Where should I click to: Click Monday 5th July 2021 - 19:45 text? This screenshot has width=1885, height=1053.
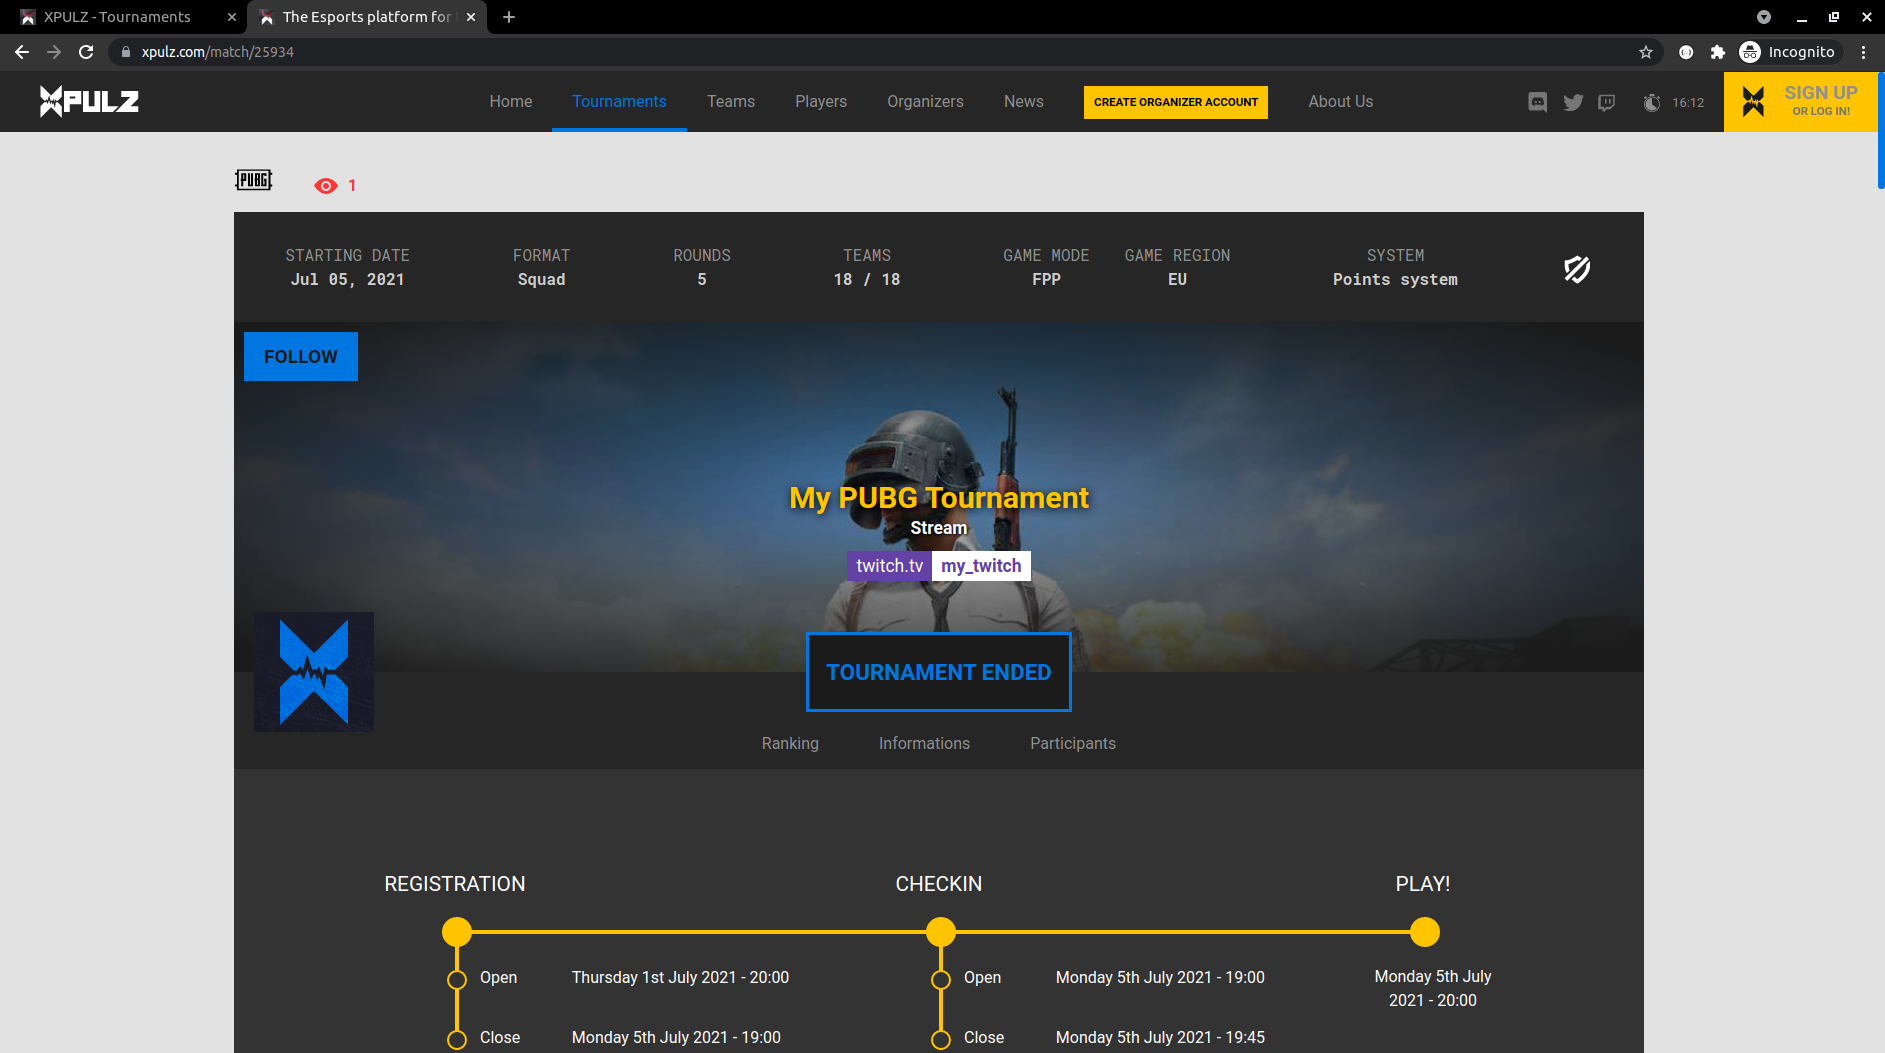(1160, 1038)
